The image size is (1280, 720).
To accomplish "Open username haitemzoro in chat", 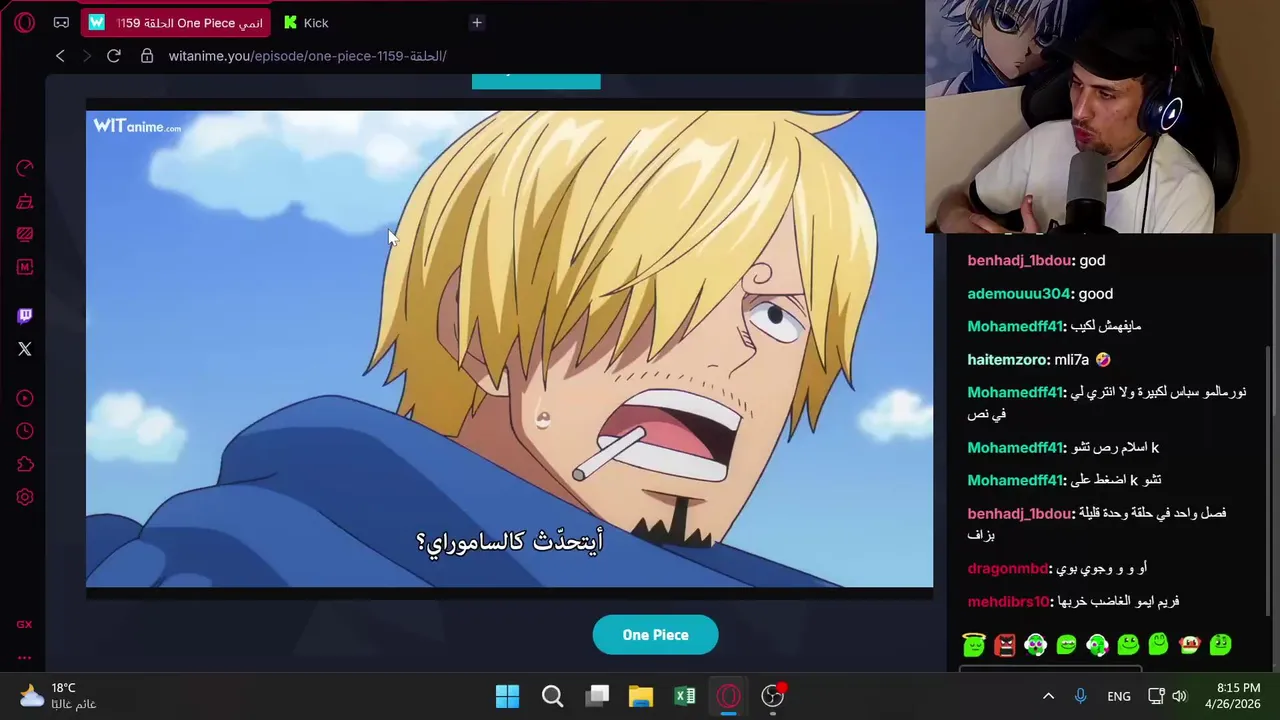I will click(x=1008, y=360).
